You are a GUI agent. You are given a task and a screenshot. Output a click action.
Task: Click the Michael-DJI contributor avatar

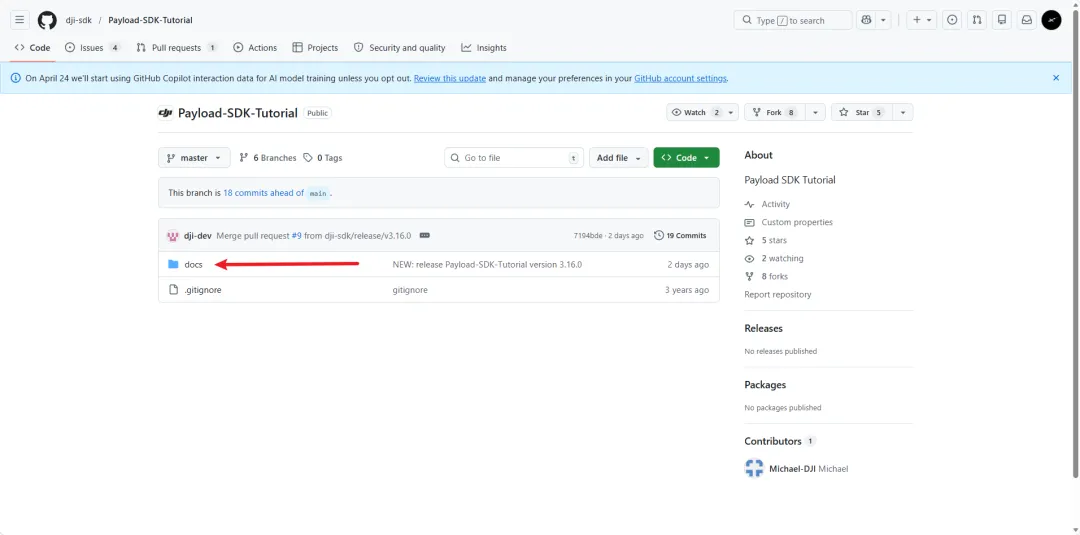point(754,469)
